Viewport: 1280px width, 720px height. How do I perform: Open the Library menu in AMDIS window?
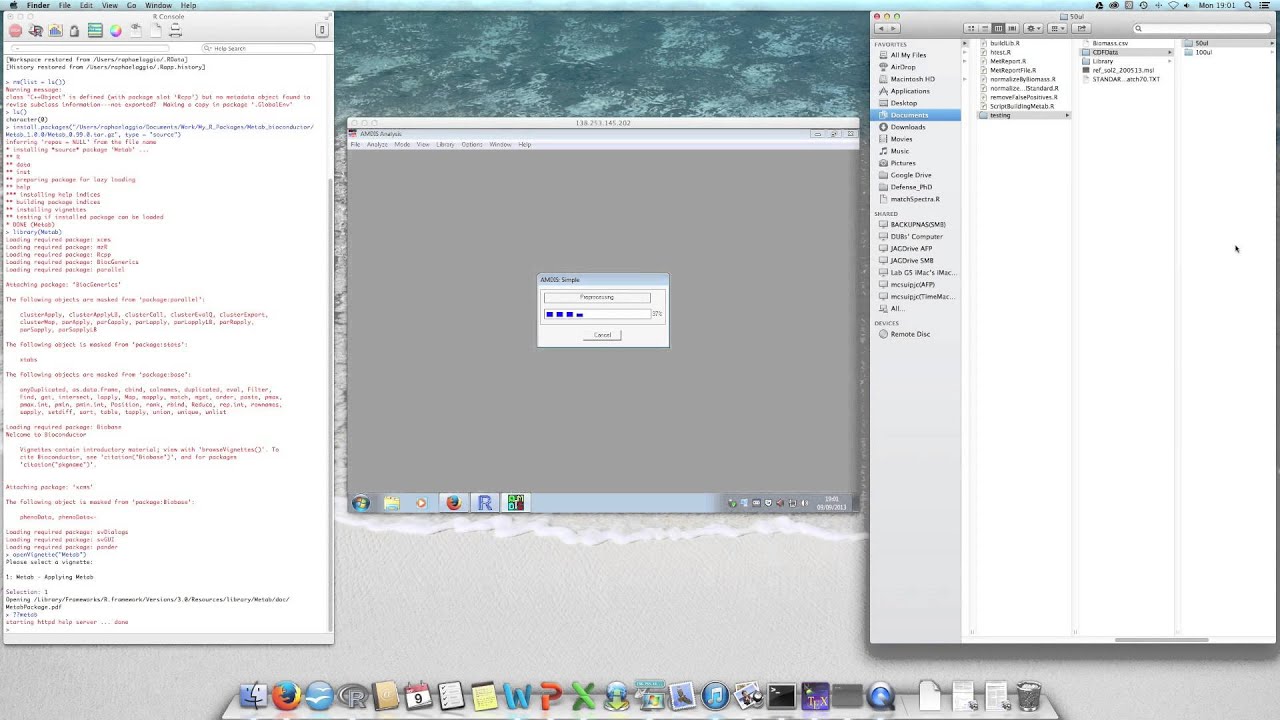tap(445, 145)
